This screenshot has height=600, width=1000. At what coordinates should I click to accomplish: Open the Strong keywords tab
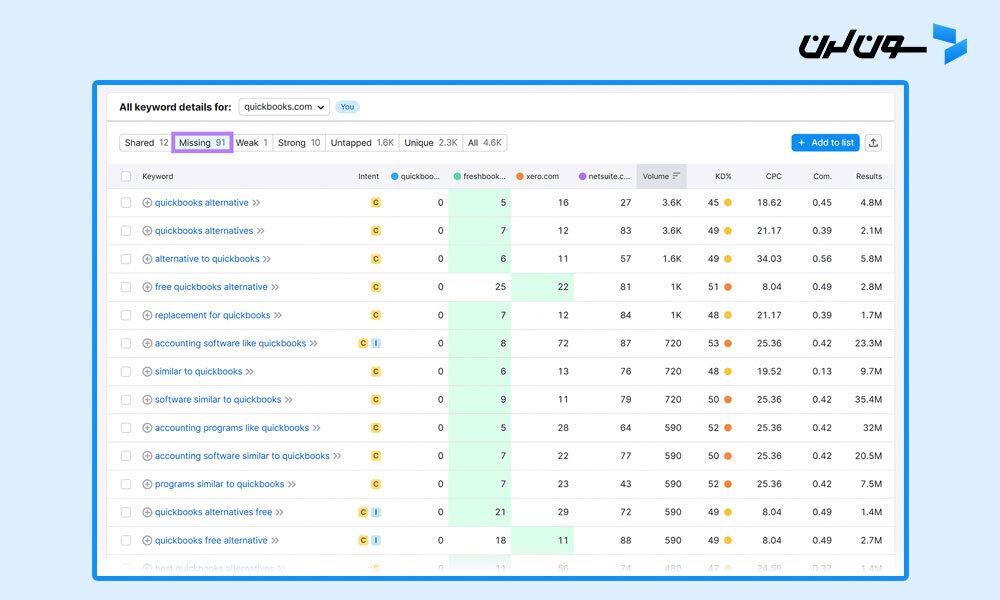[x=299, y=143]
